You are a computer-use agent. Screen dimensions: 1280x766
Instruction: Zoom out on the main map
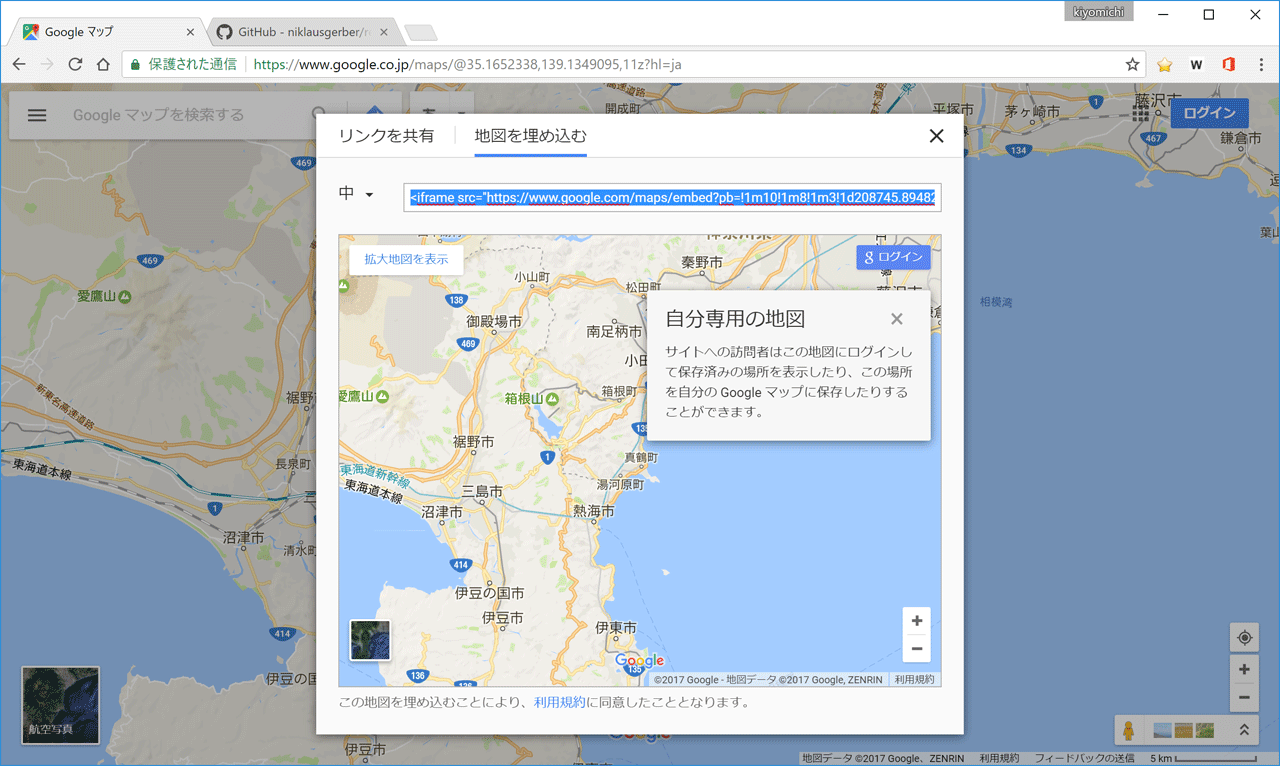pyautogui.click(x=1244, y=697)
